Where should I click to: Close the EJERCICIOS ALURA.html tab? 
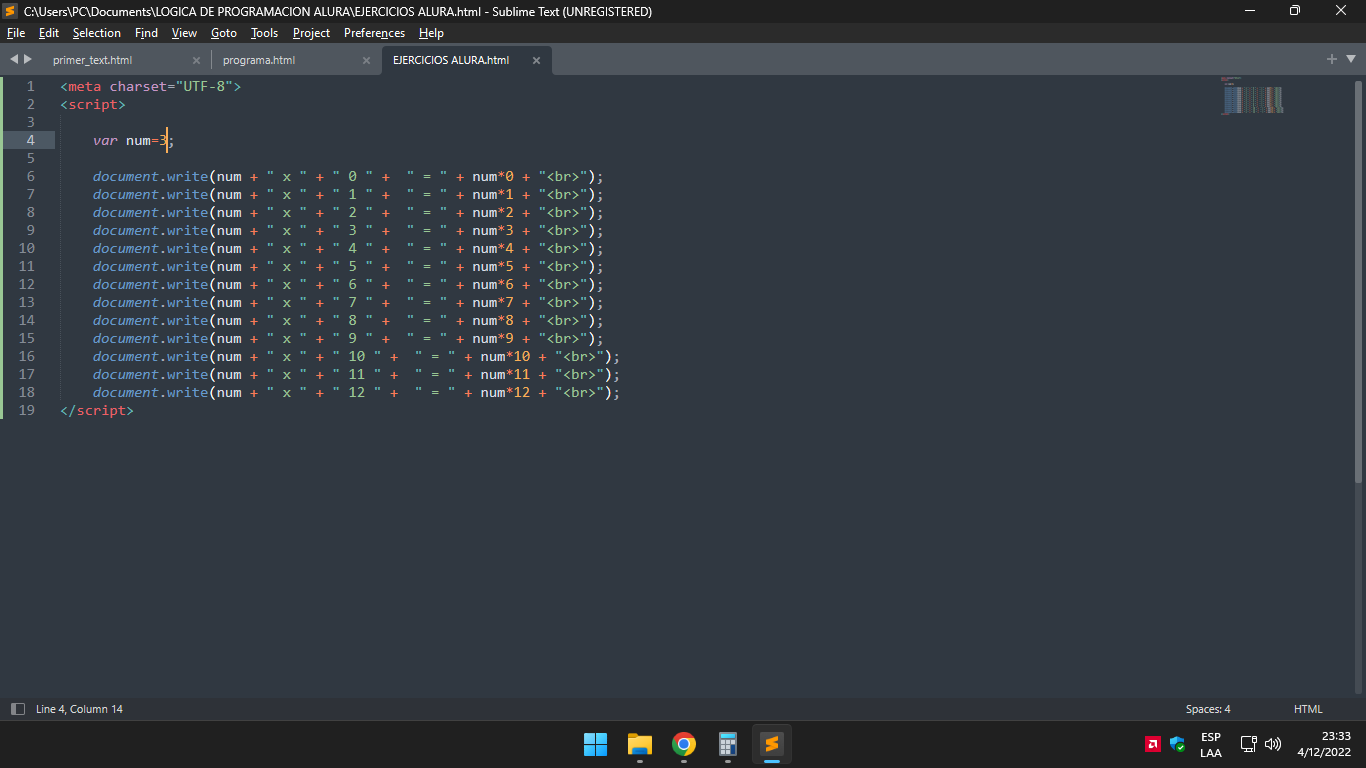coord(536,60)
